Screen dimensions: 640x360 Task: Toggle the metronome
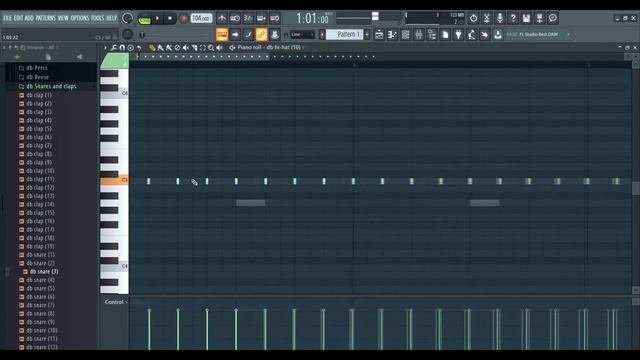222,18
